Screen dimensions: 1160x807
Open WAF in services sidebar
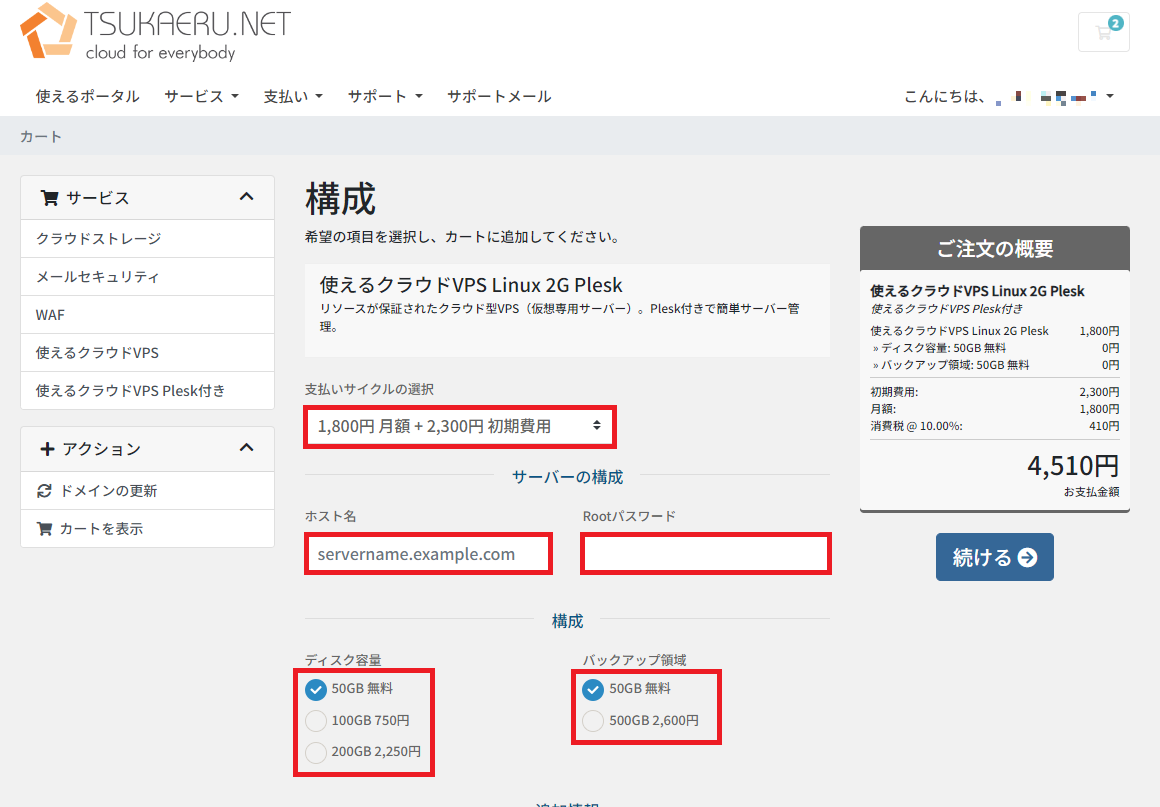coord(147,314)
